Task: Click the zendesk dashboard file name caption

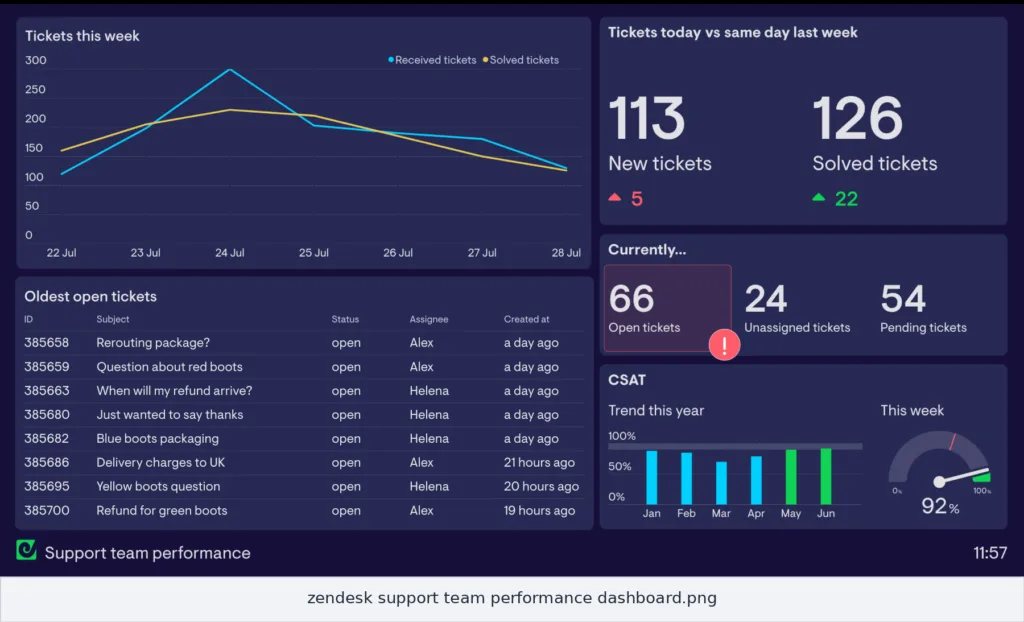Action: pos(512,598)
